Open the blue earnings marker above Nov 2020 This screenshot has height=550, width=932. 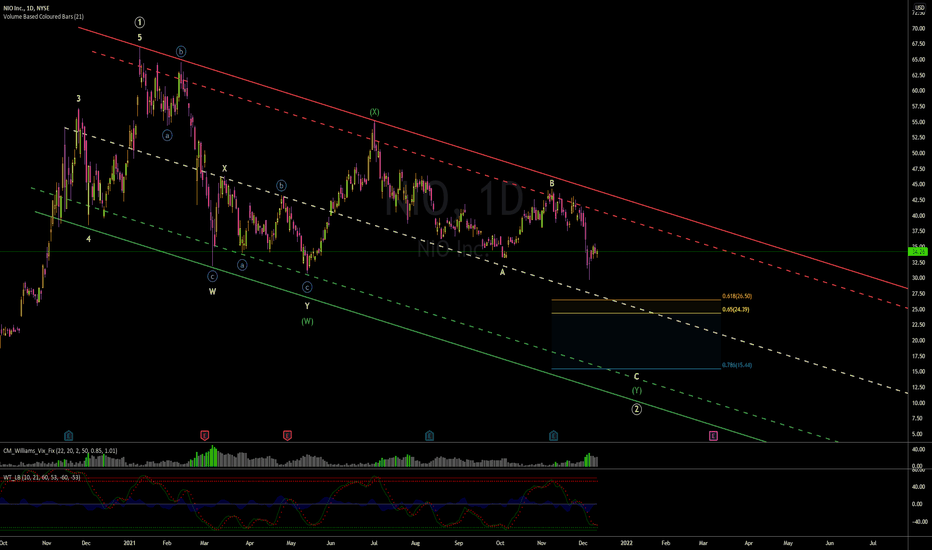point(68,436)
